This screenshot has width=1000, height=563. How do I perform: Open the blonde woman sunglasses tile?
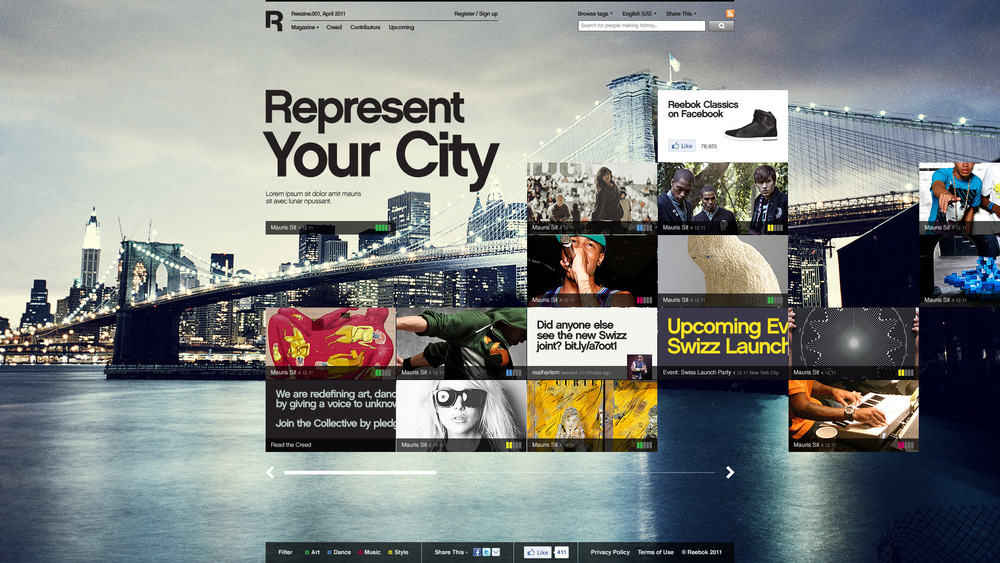(461, 416)
